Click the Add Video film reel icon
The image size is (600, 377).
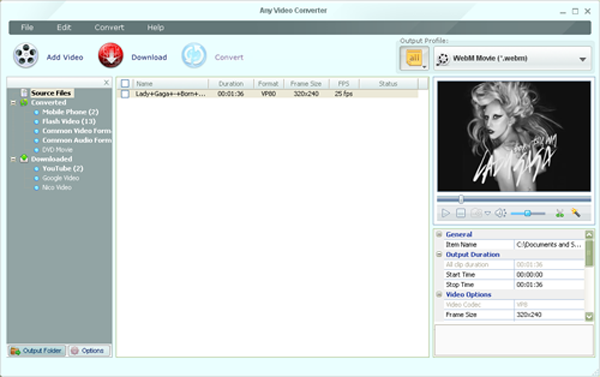(26, 55)
